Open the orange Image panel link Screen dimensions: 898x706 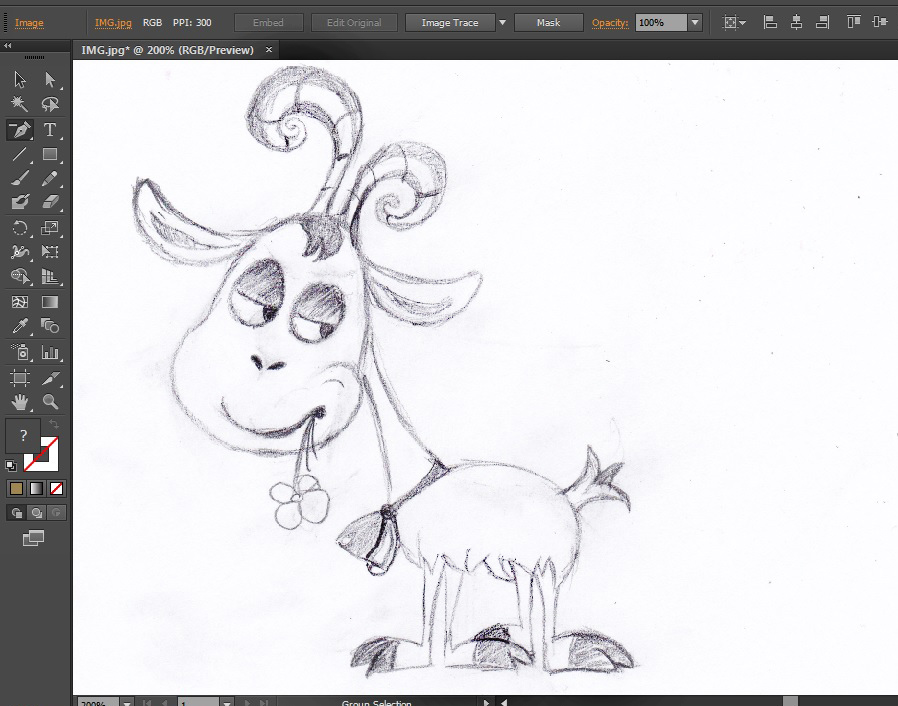29,23
